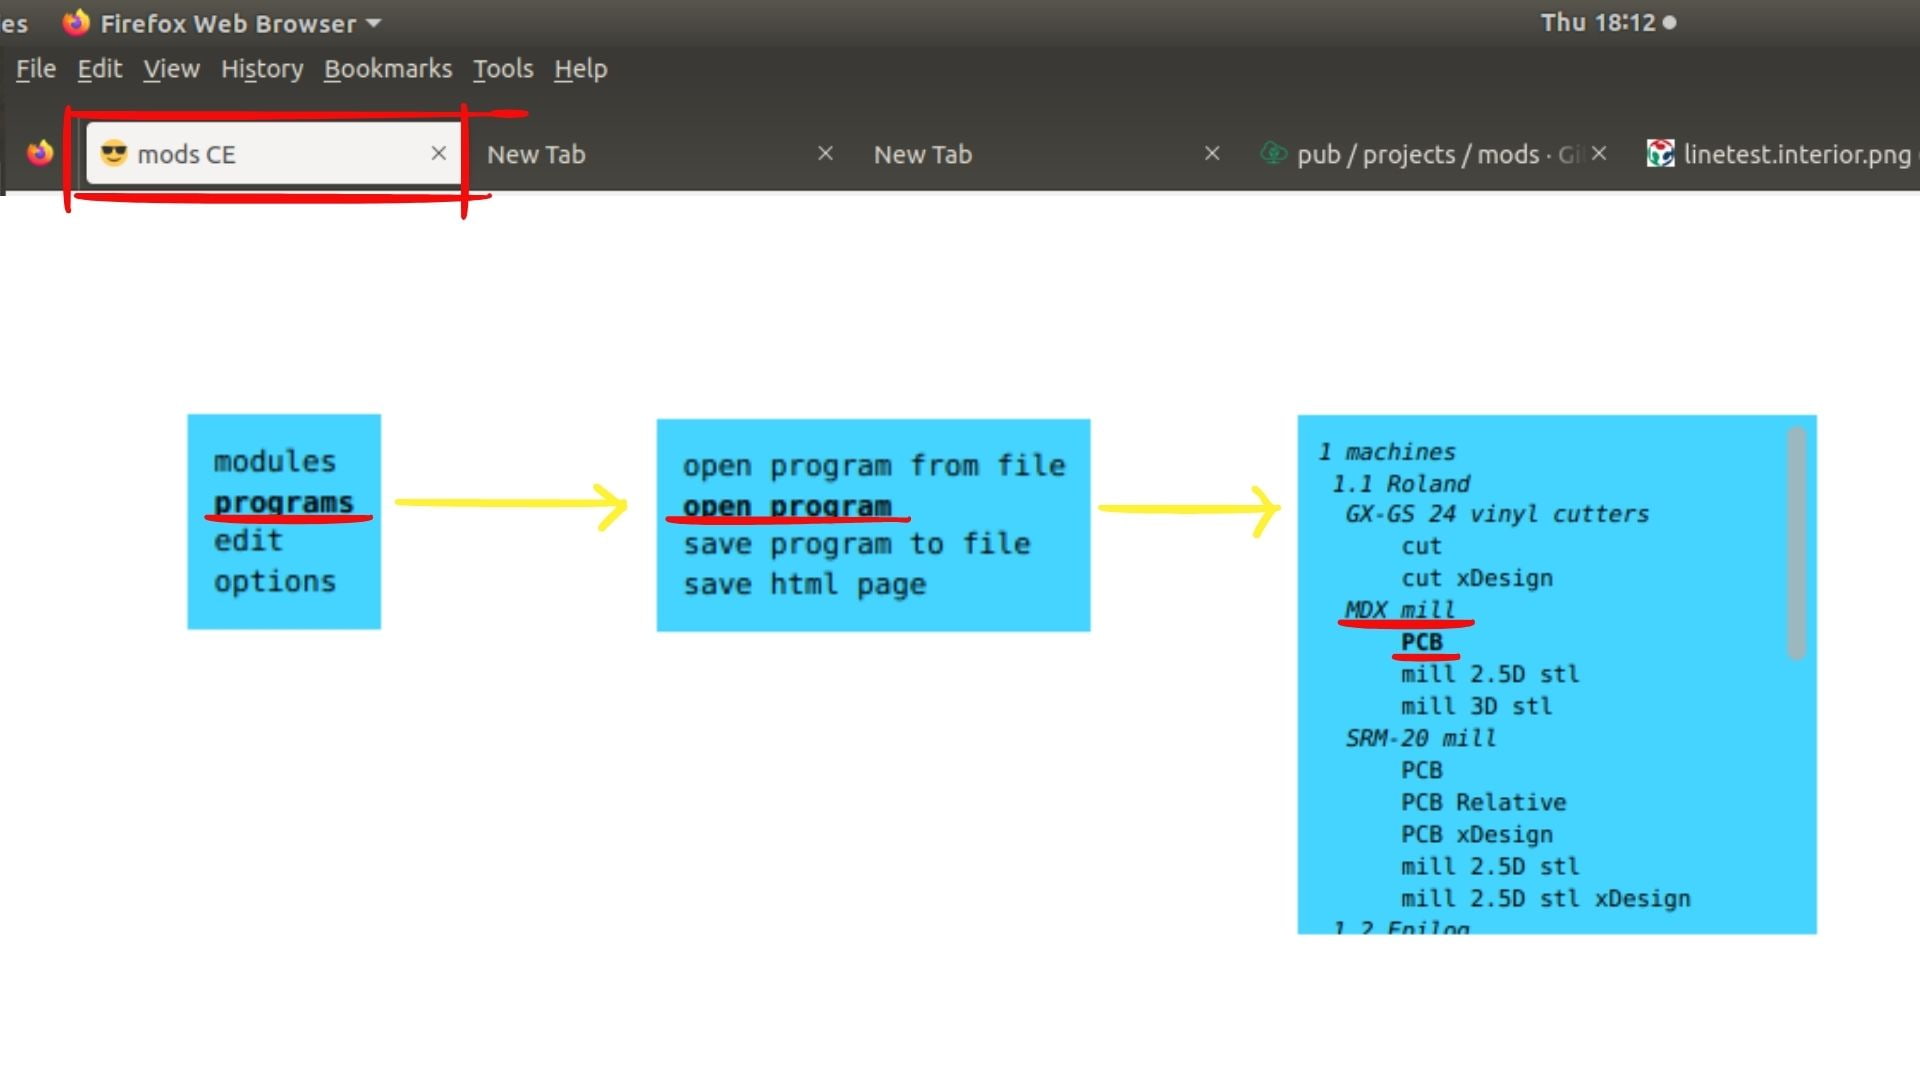Image resolution: width=1920 pixels, height=1080 pixels.
Task: Choose open program option
Action: [786, 506]
